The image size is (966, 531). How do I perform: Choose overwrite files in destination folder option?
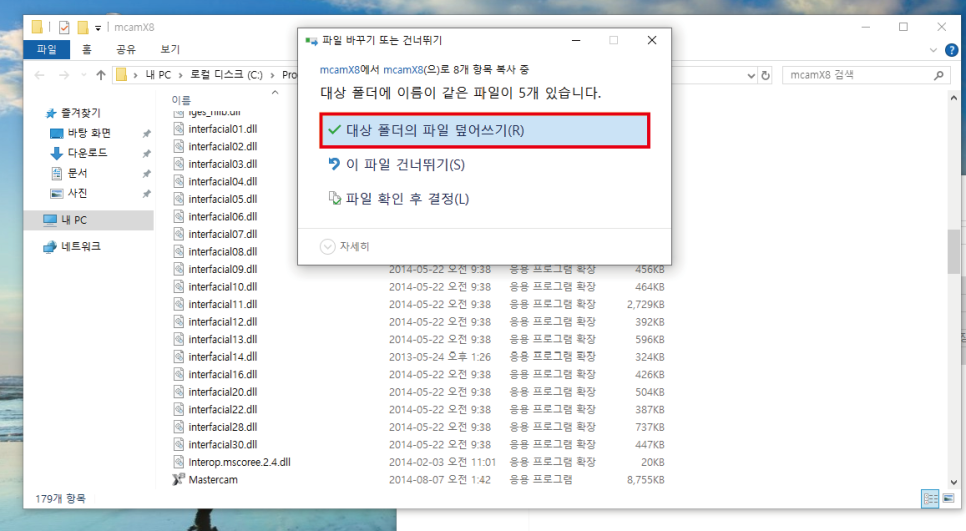click(x=484, y=130)
